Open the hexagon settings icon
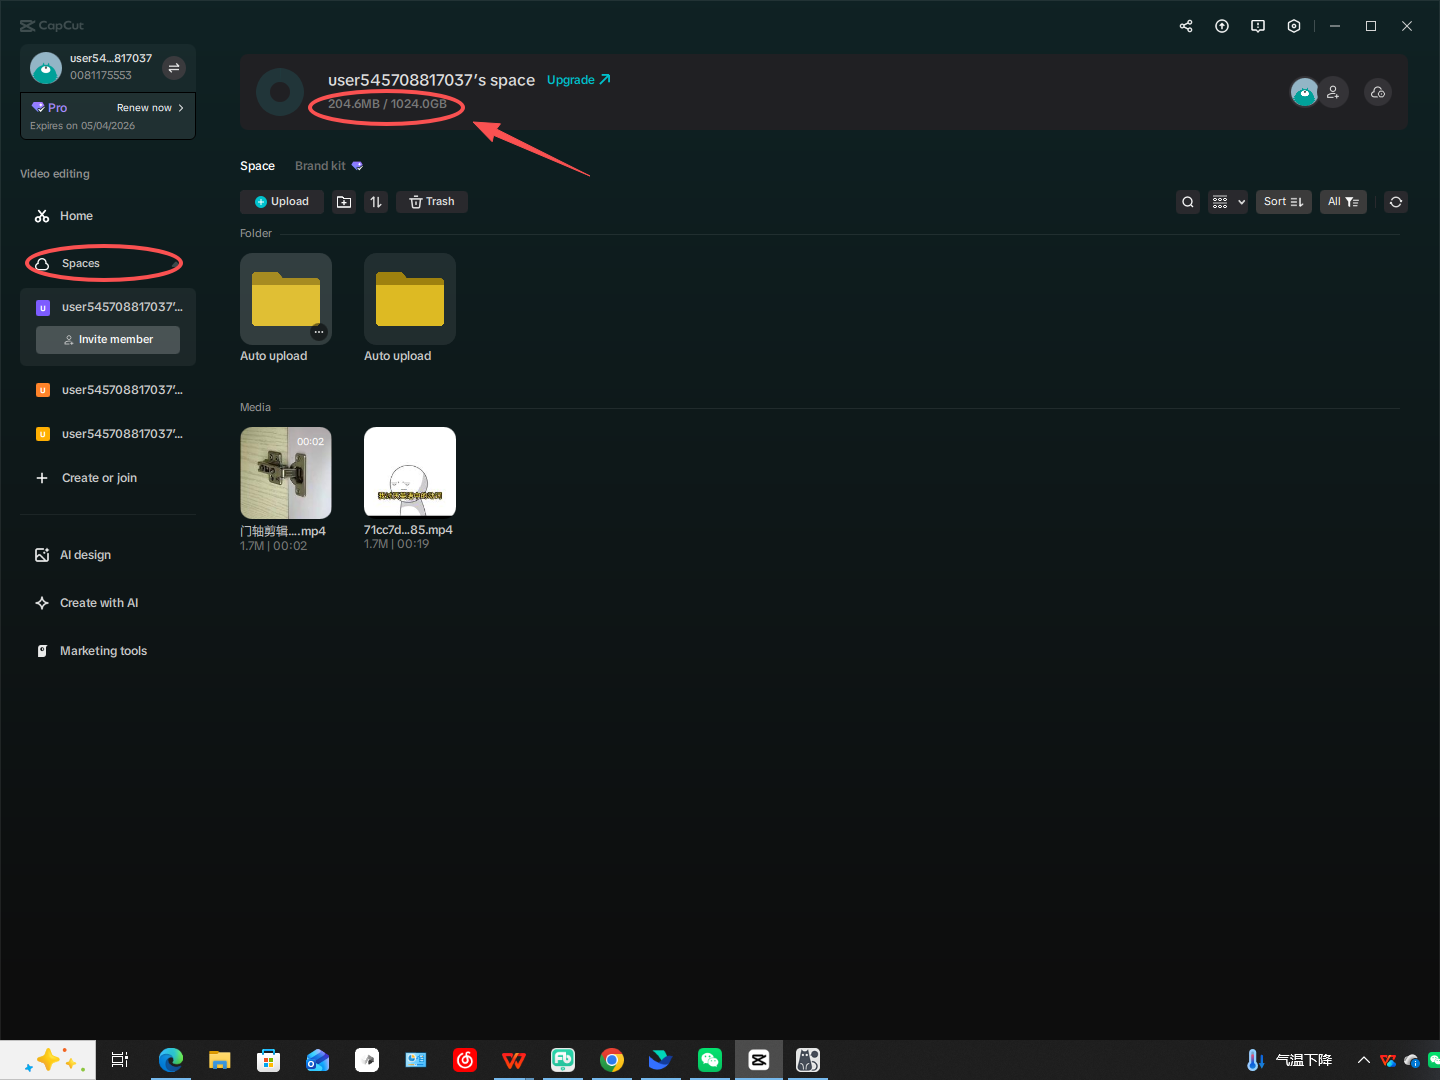Screen dimensions: 1440x1080 click(1294, 26)
